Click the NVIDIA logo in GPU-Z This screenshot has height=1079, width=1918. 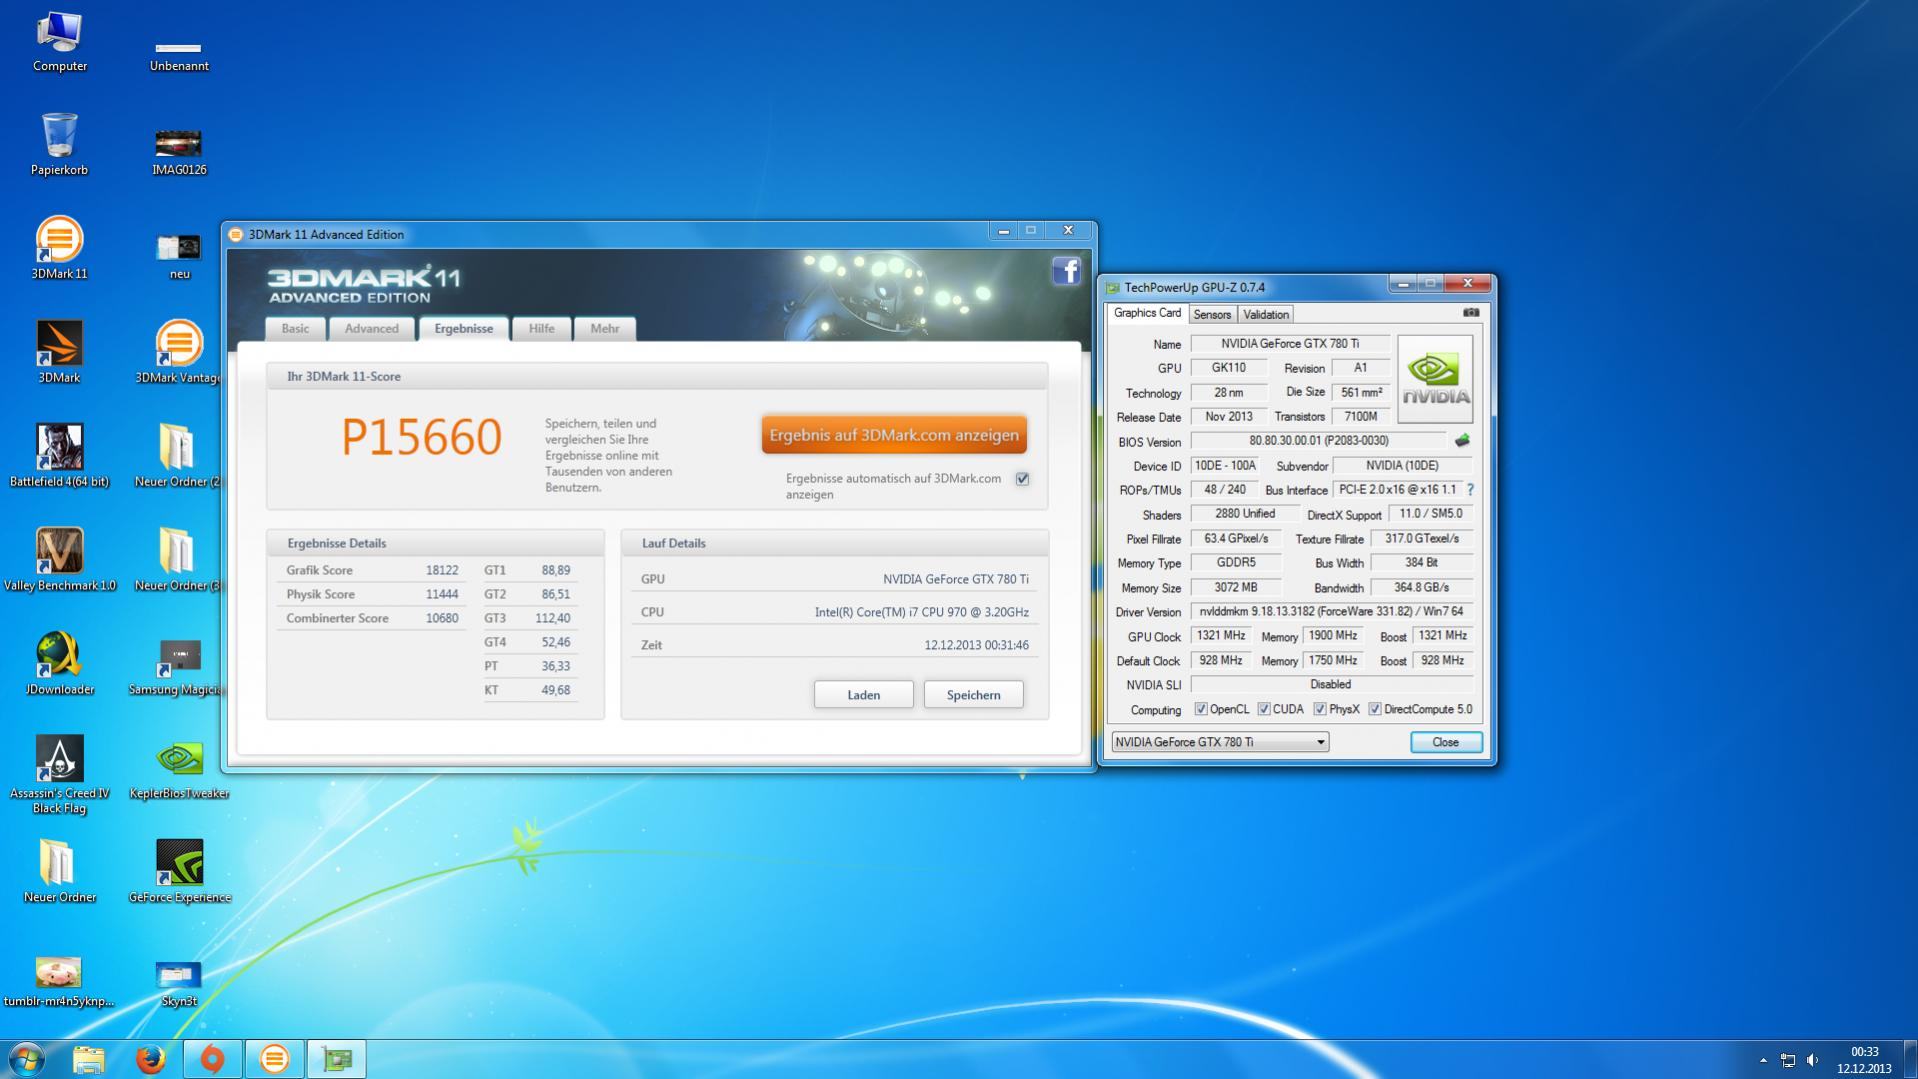tap(1435, 379)
